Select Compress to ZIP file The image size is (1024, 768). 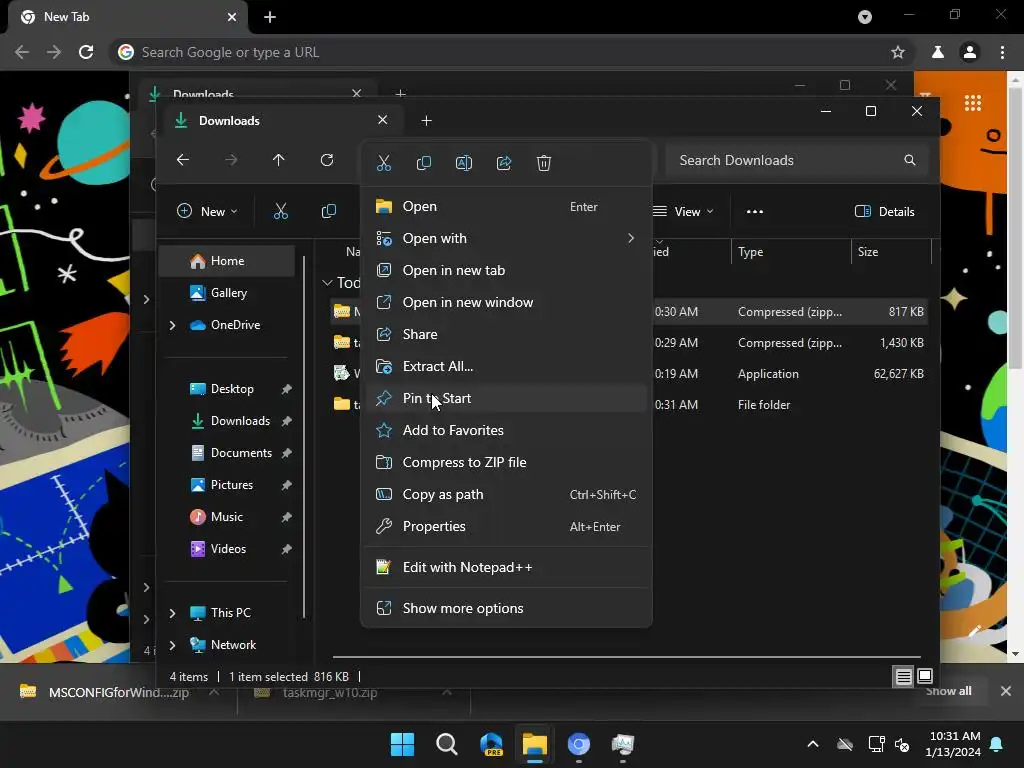(506, 462)
